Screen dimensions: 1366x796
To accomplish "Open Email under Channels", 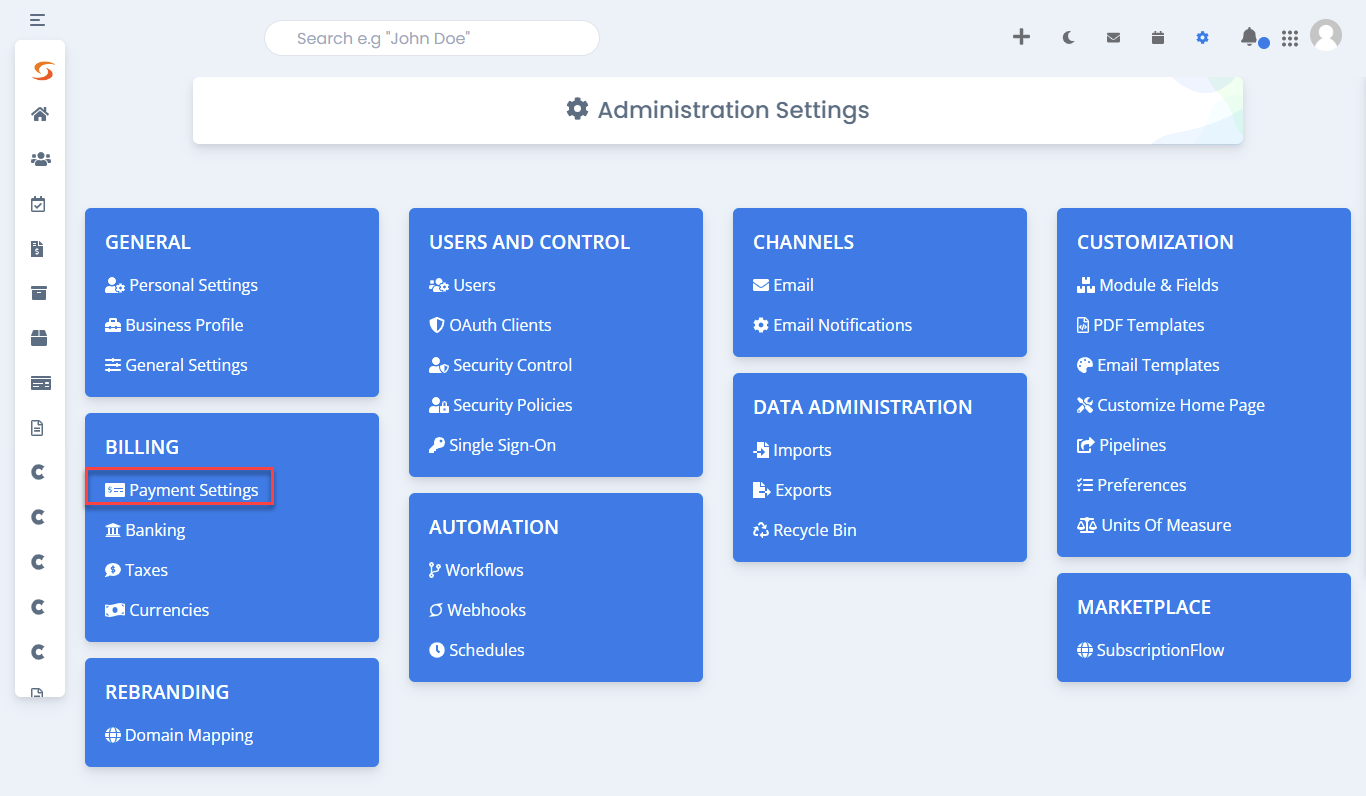I will pyautogui.click(x=784, y=285).
